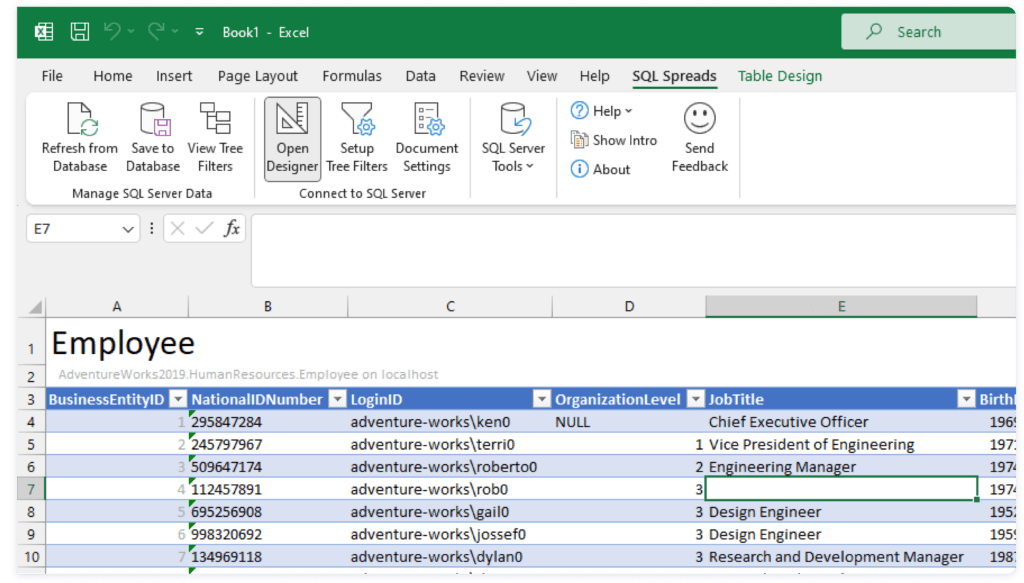Open the JobTitle column filter dropdown

pos(966,400)
